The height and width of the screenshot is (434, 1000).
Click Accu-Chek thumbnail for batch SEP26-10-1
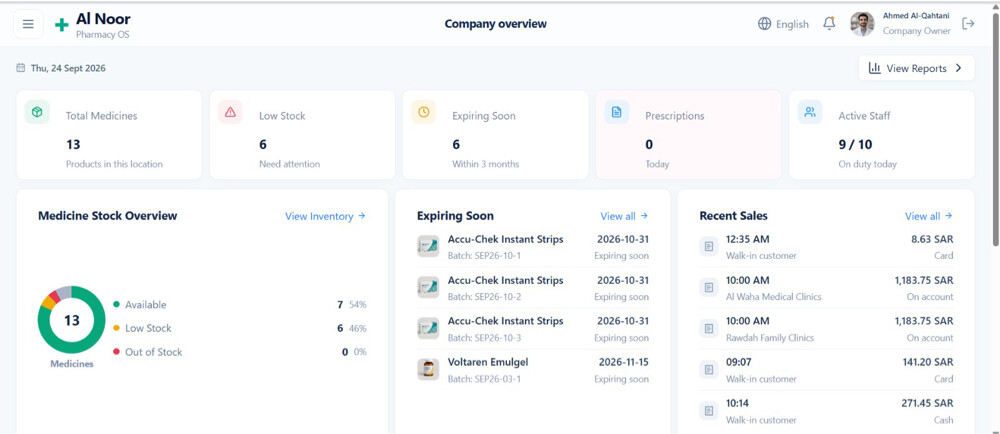(428, 246)
